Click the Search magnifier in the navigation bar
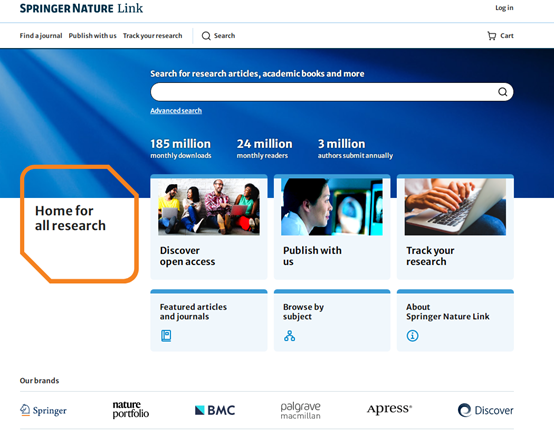Screen dimensions: 554x445 pos(206,36)
